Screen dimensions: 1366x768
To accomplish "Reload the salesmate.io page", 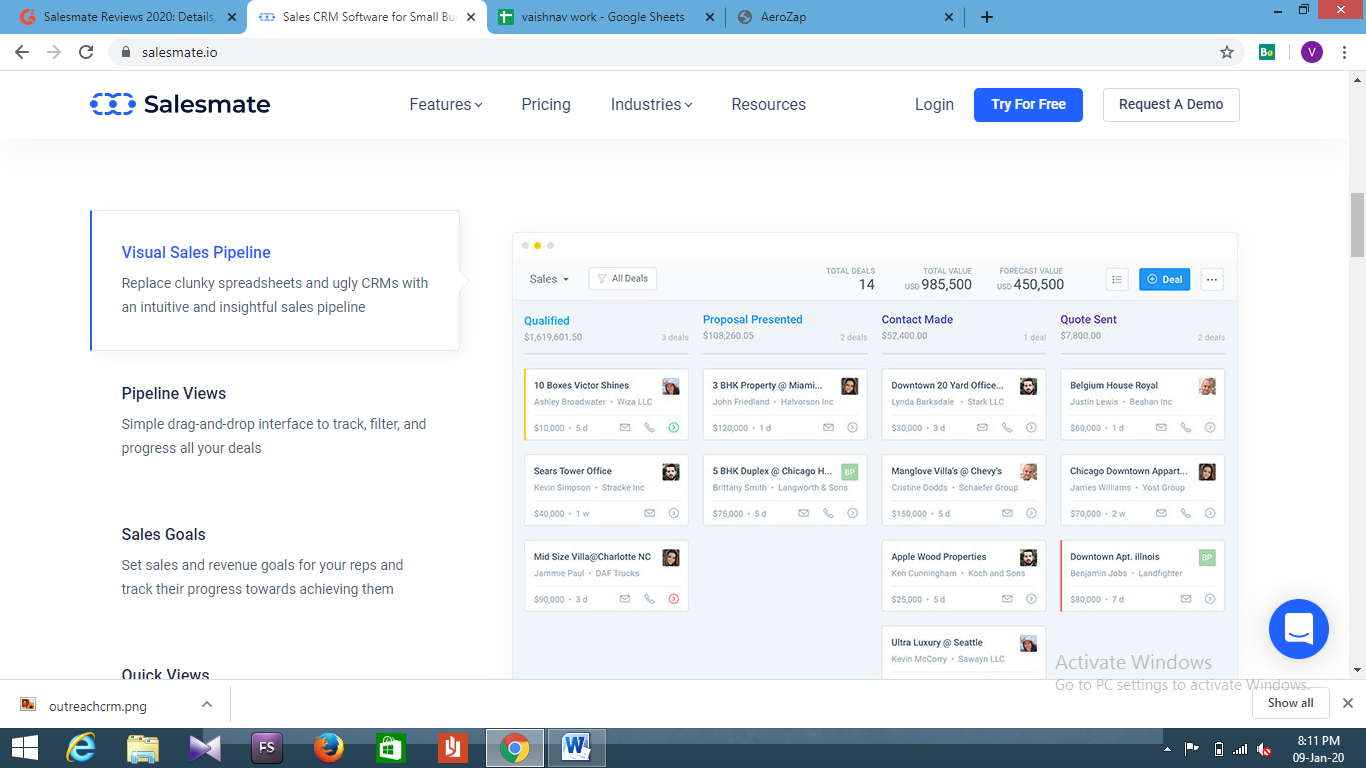I will coord(86,52).
